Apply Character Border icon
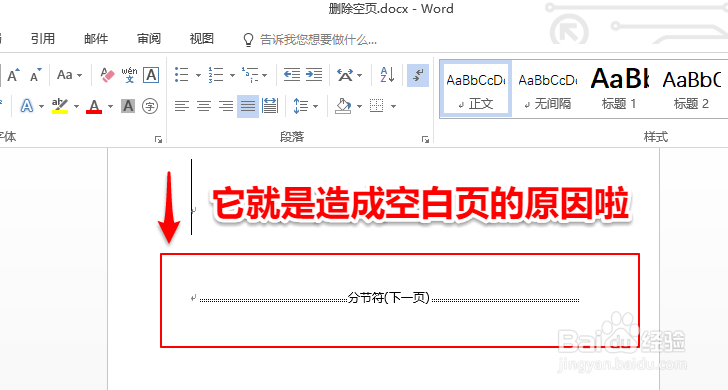 pyautogui.click(x=151, y=75)
